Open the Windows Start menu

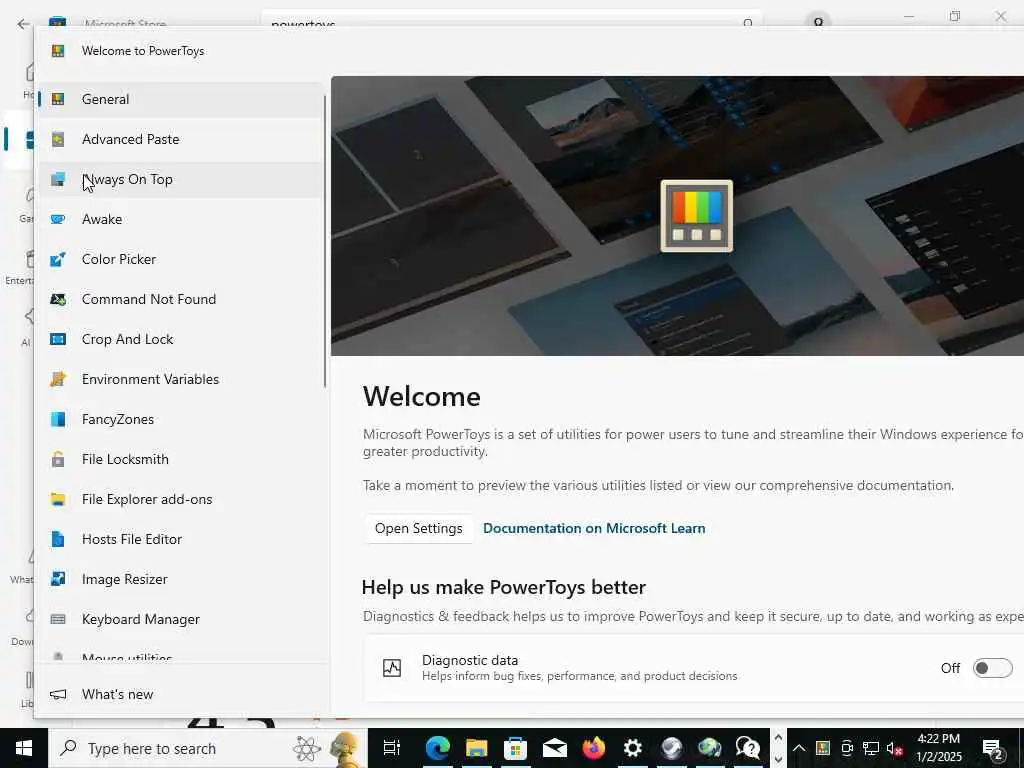pyautogui.click(x=24, y=748)
